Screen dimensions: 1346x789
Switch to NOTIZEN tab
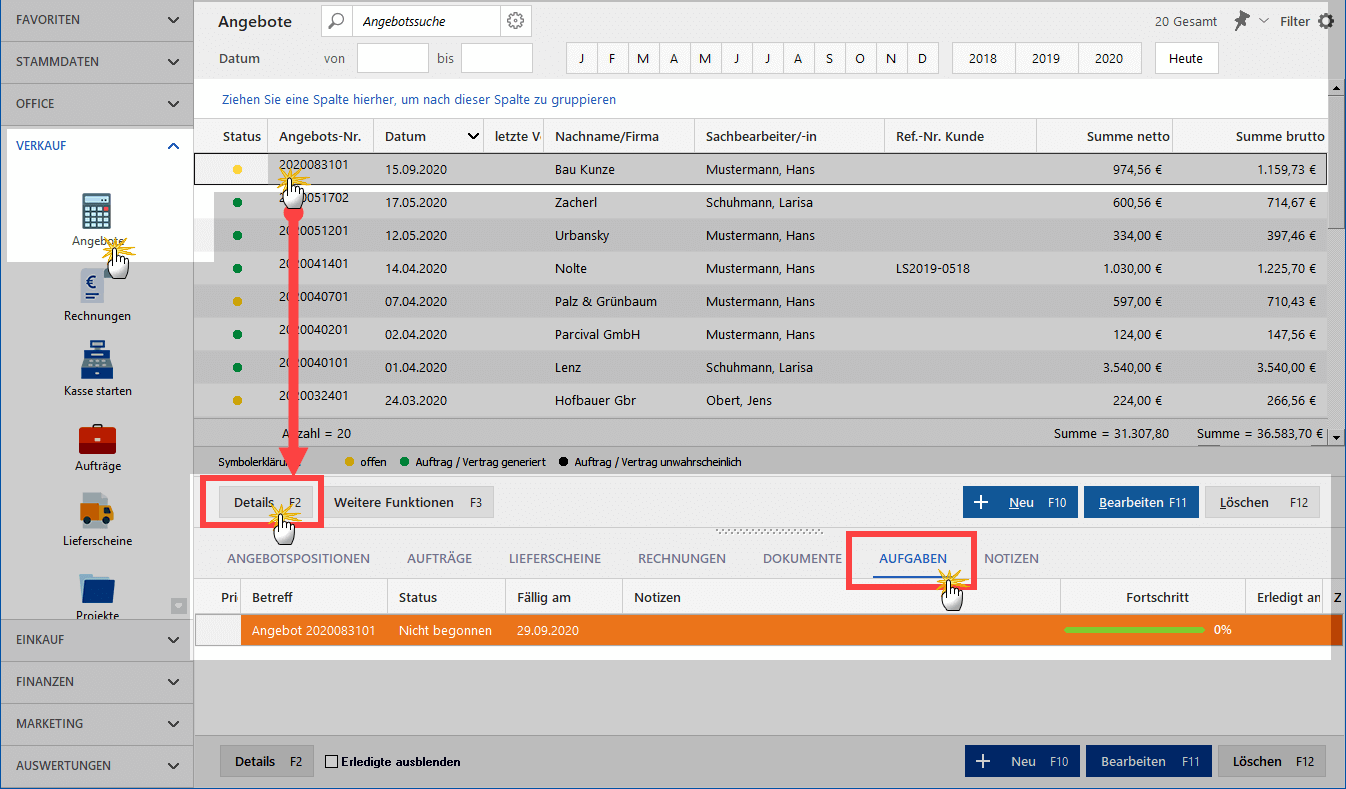point(1011,558)
